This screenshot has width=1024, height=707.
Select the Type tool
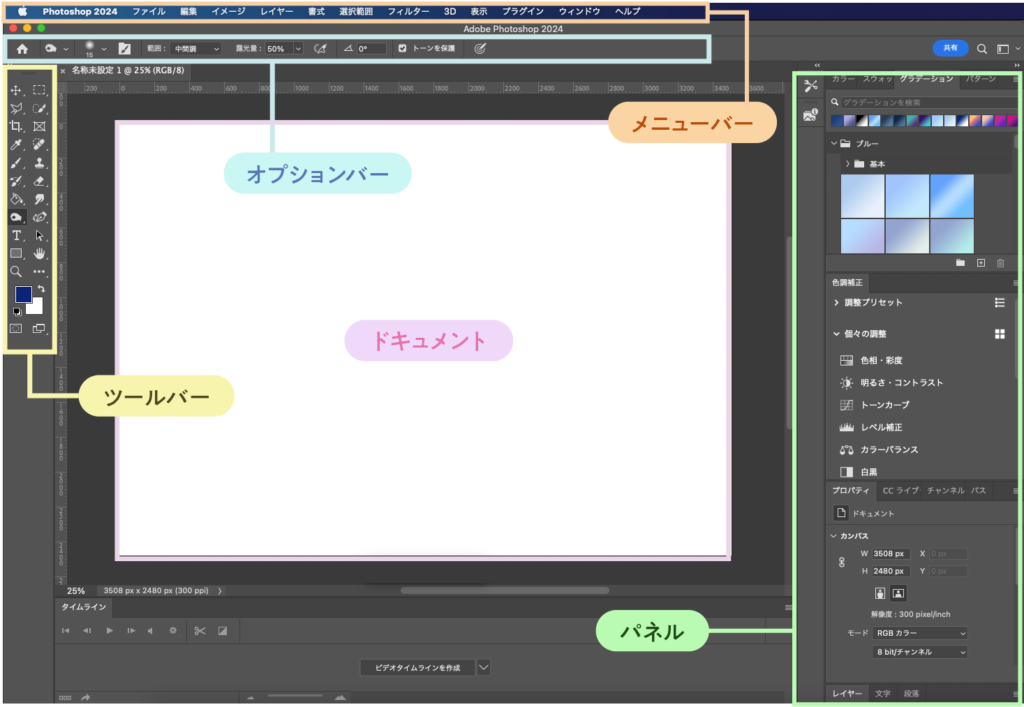pos(16,235)
